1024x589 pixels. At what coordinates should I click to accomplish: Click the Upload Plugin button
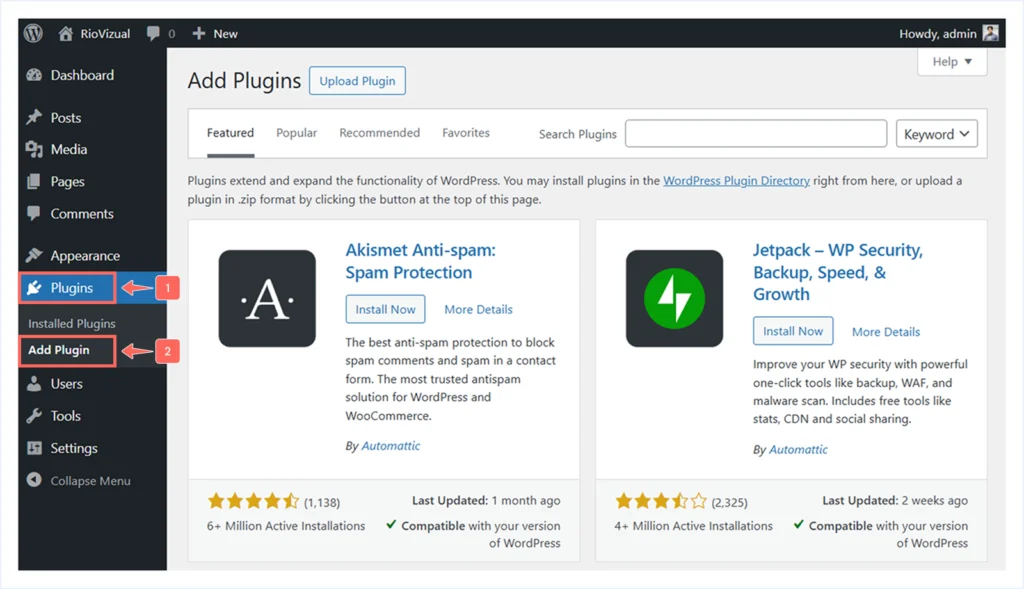(x=357, y=81)
